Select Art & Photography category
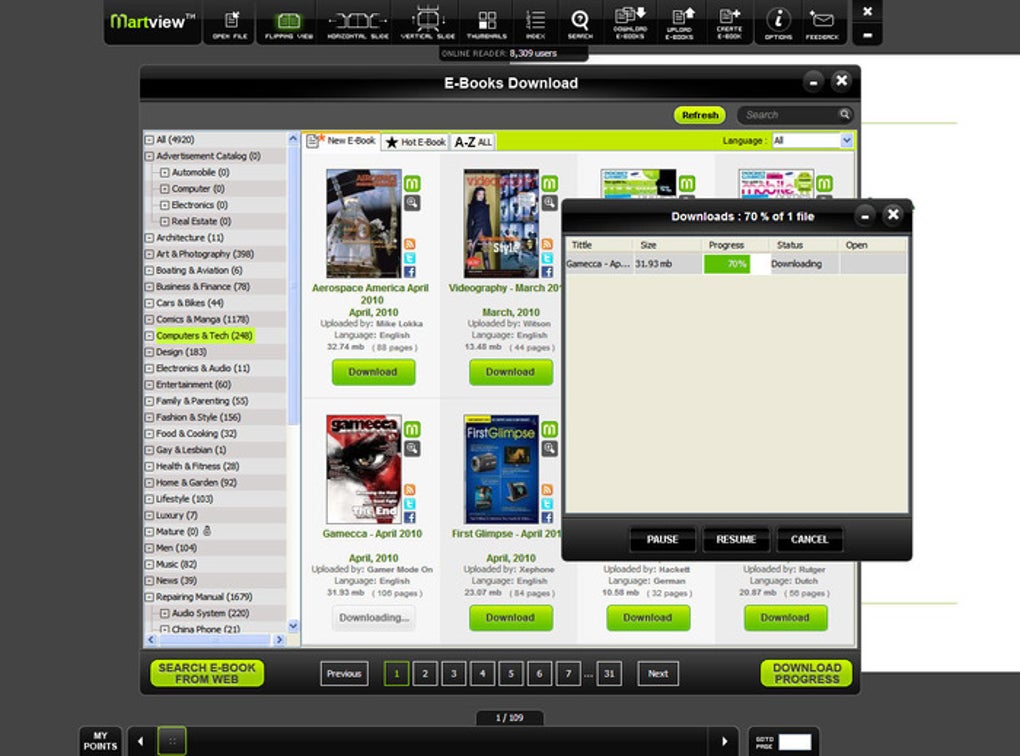Screen dimensions: 1020x756 (x=205, y=254)
